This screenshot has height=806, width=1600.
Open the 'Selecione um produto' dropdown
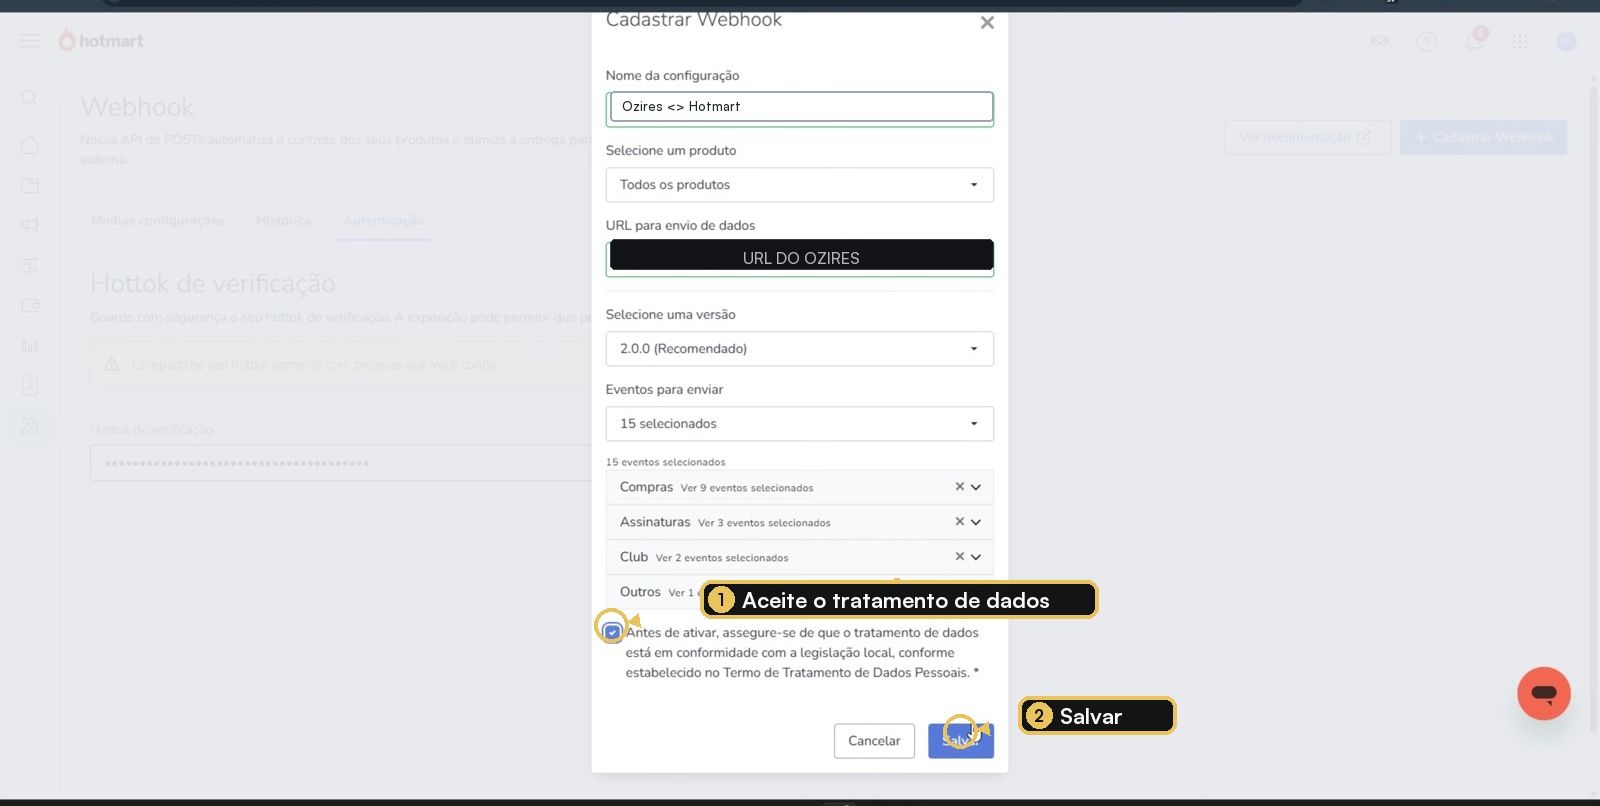click(x=800, y=185)
